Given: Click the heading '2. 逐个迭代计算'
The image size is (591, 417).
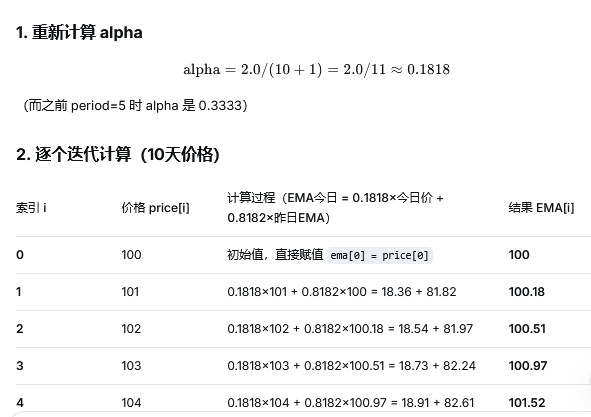Looking at the screenshot, I should click(118, 154).
